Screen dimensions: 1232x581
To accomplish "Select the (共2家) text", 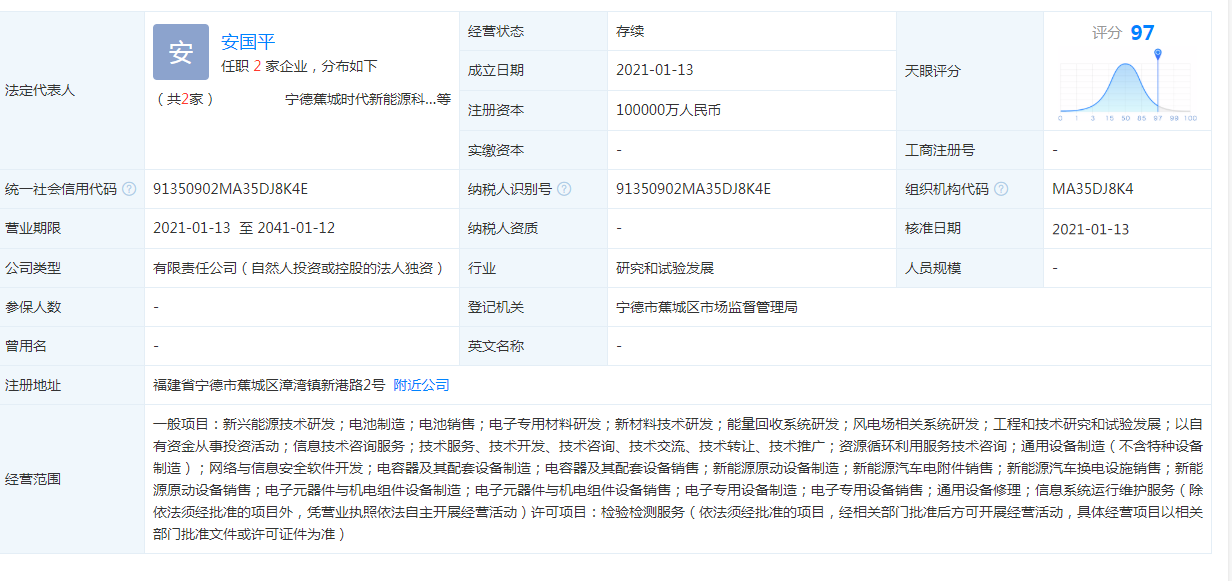I will [x=185, y=100].
